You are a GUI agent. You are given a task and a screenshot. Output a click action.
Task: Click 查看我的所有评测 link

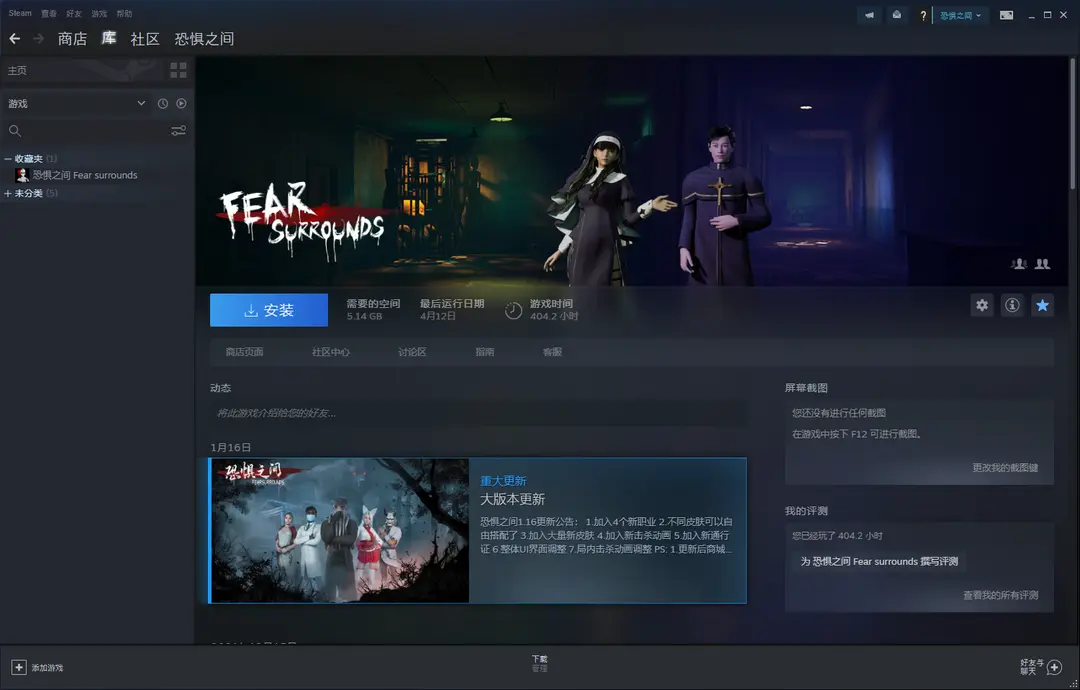tap(1000, 595)
